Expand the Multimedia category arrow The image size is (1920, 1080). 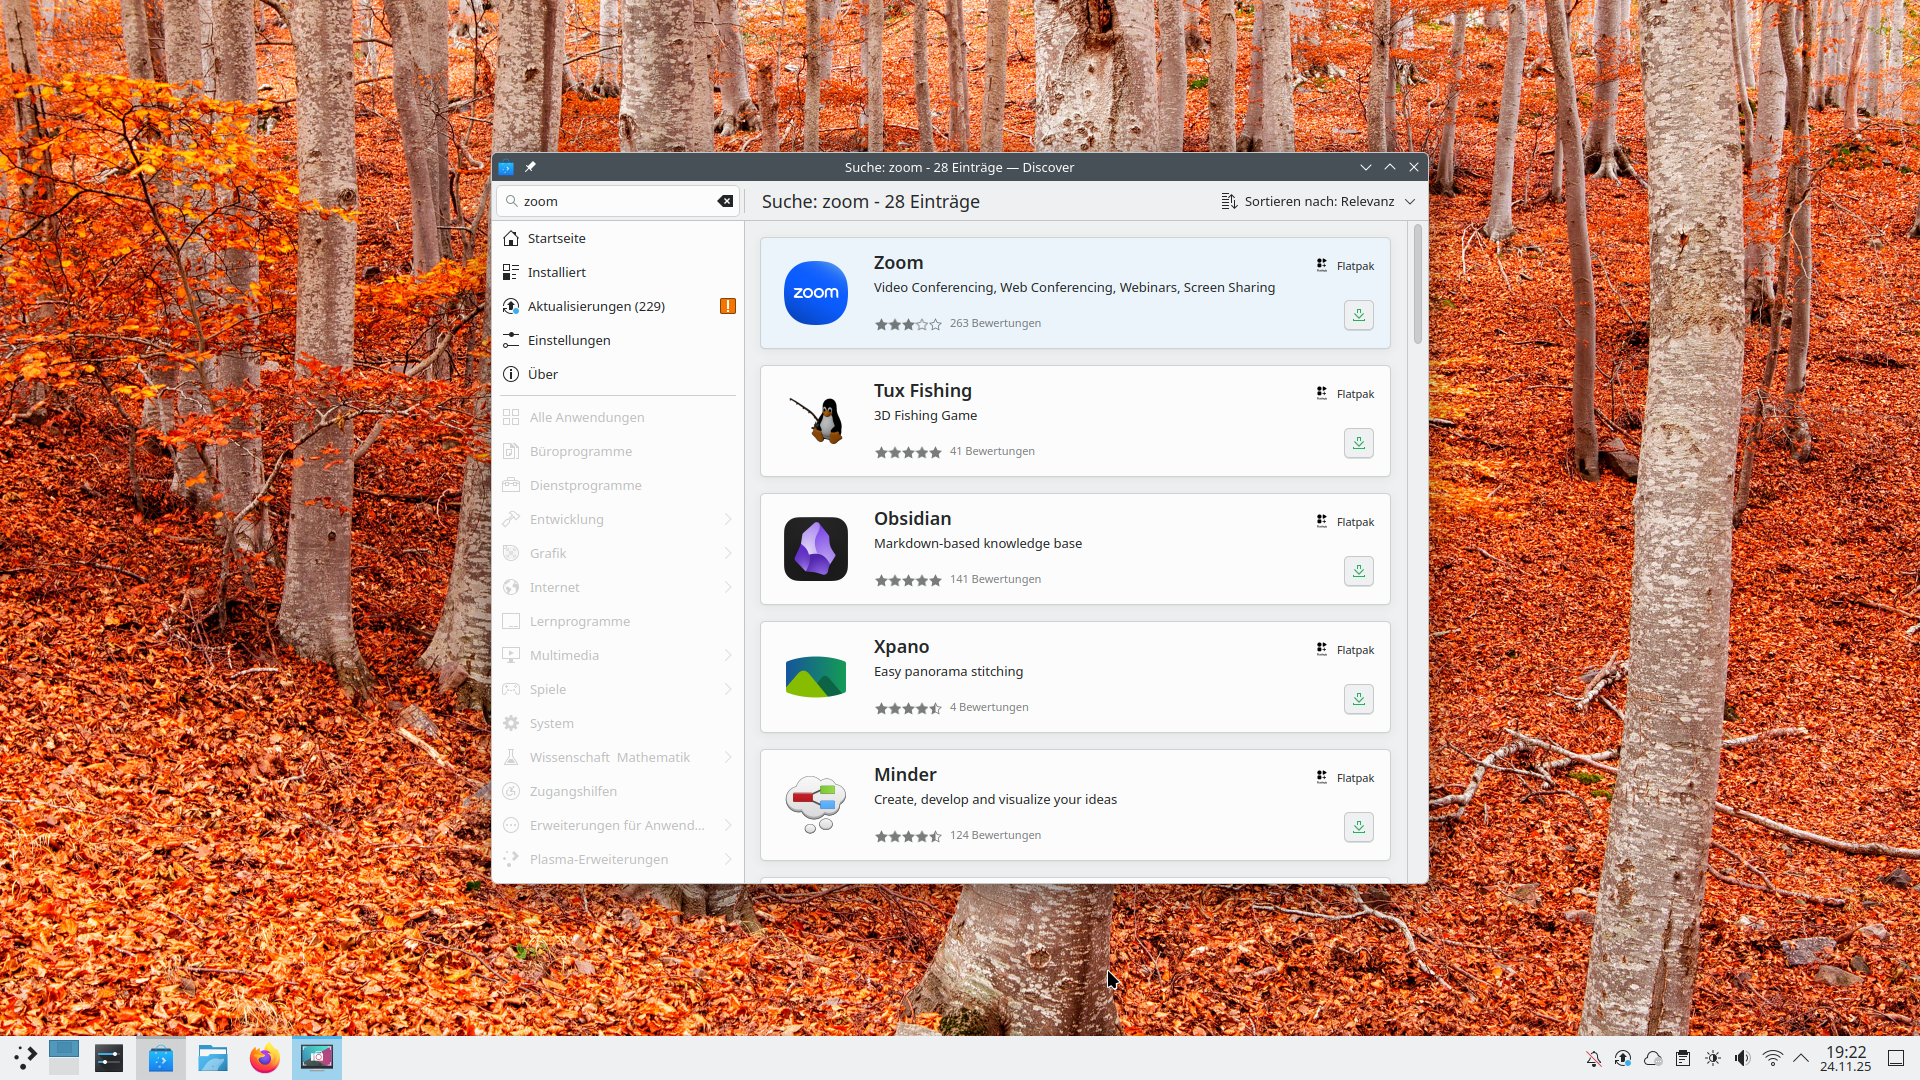click(x=727, y=655)
